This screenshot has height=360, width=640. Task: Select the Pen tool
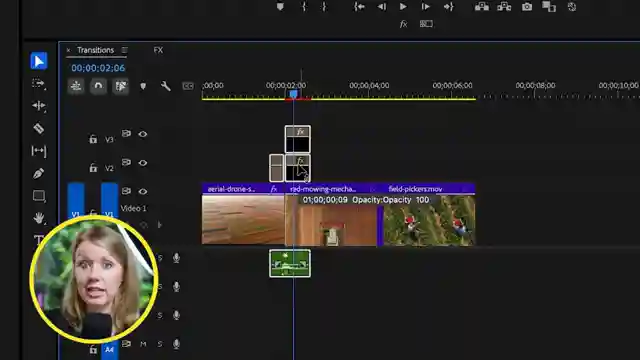(x=38, y=173)
